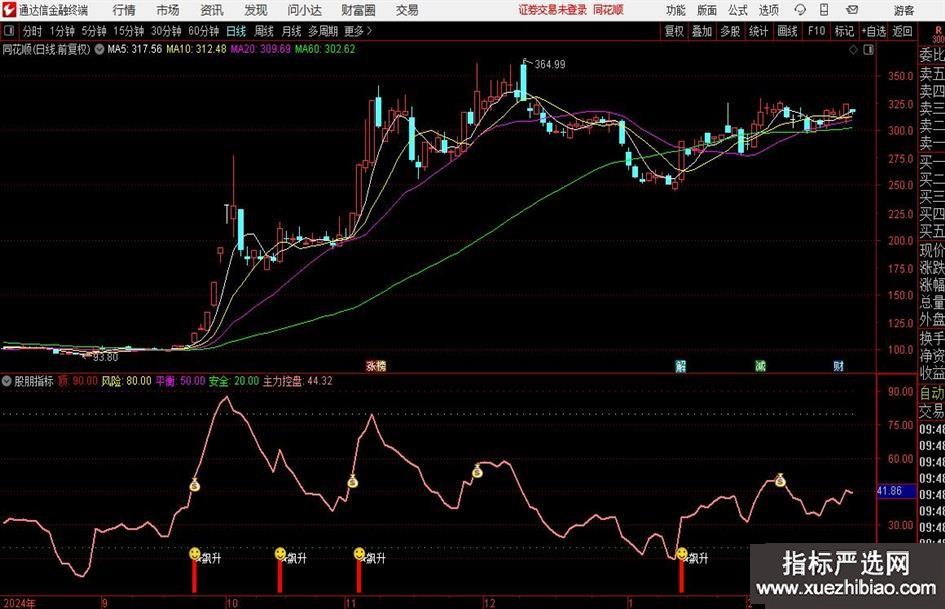Screen dimensions: 945x609
Task: Click the first smiley 飙升 signal icon
Action: [195, 553]
